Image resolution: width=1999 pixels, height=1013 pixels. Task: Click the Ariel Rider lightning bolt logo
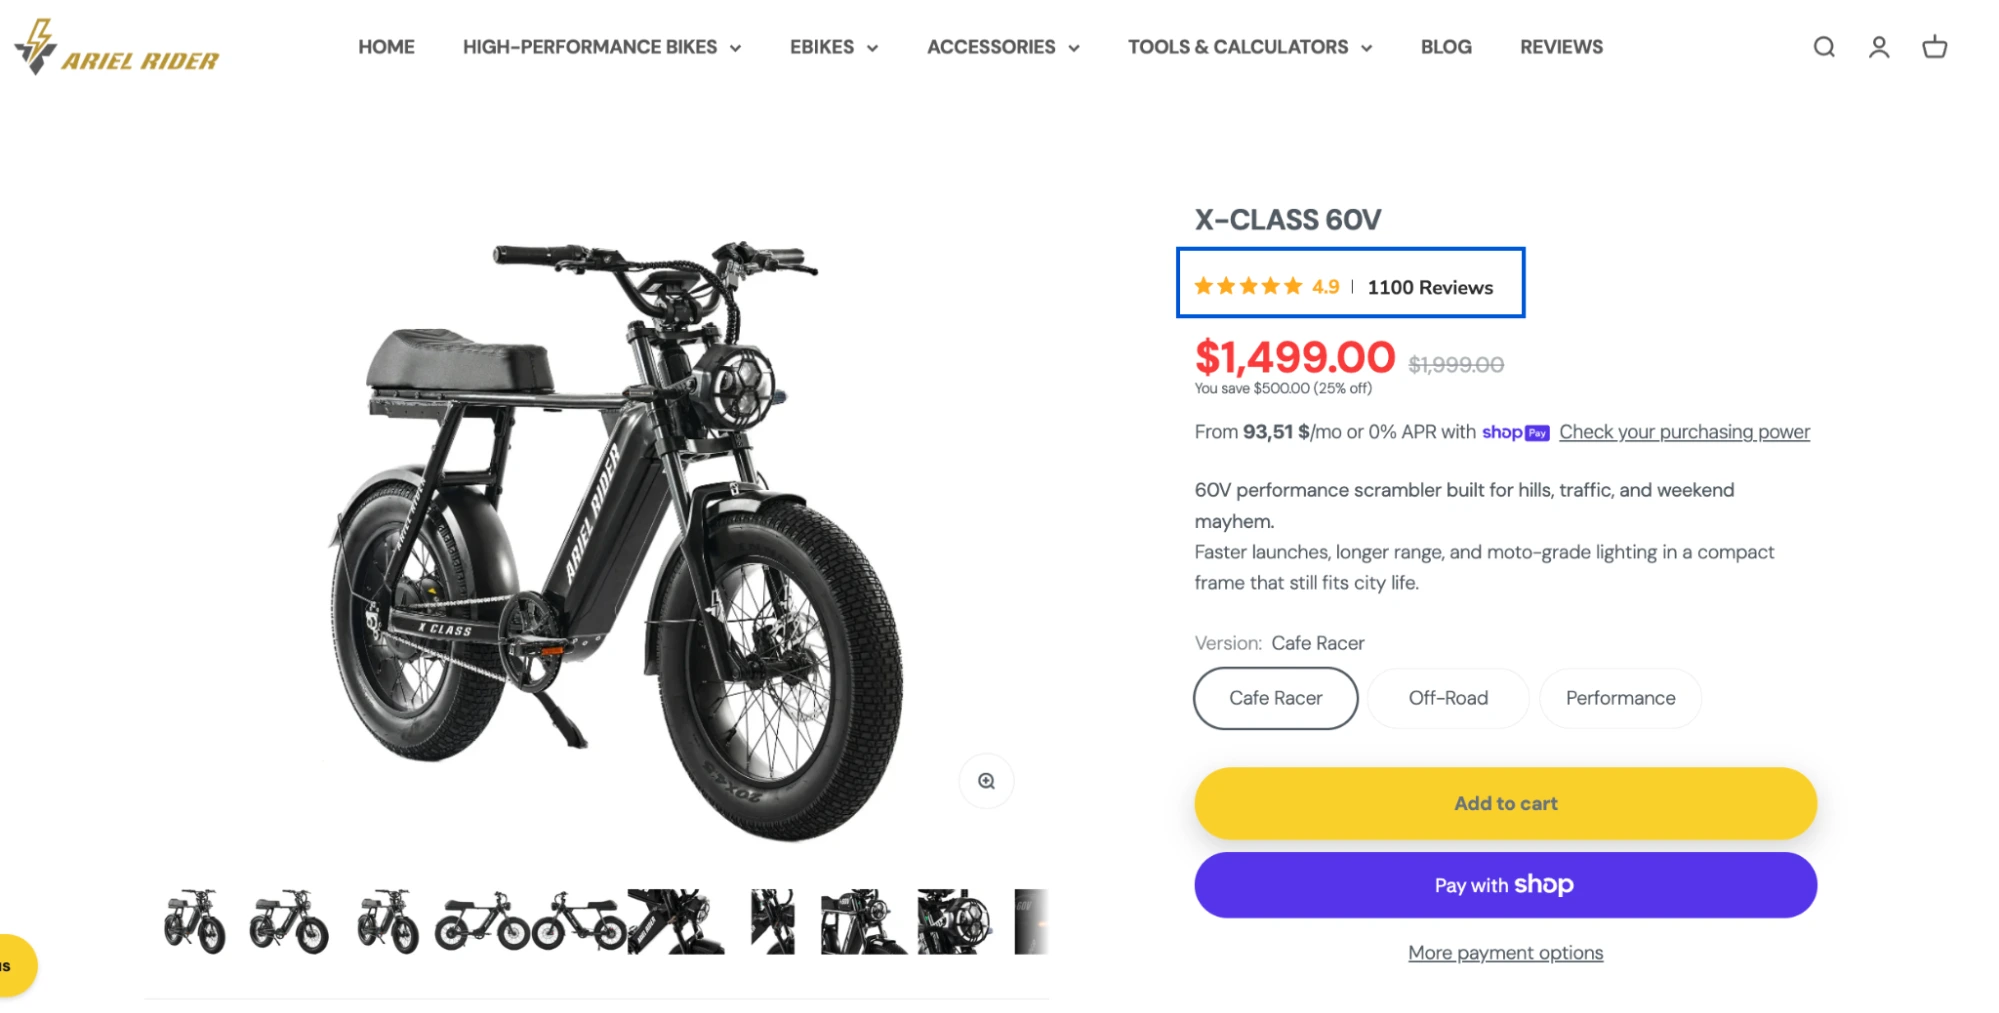(x=36, y=44)
